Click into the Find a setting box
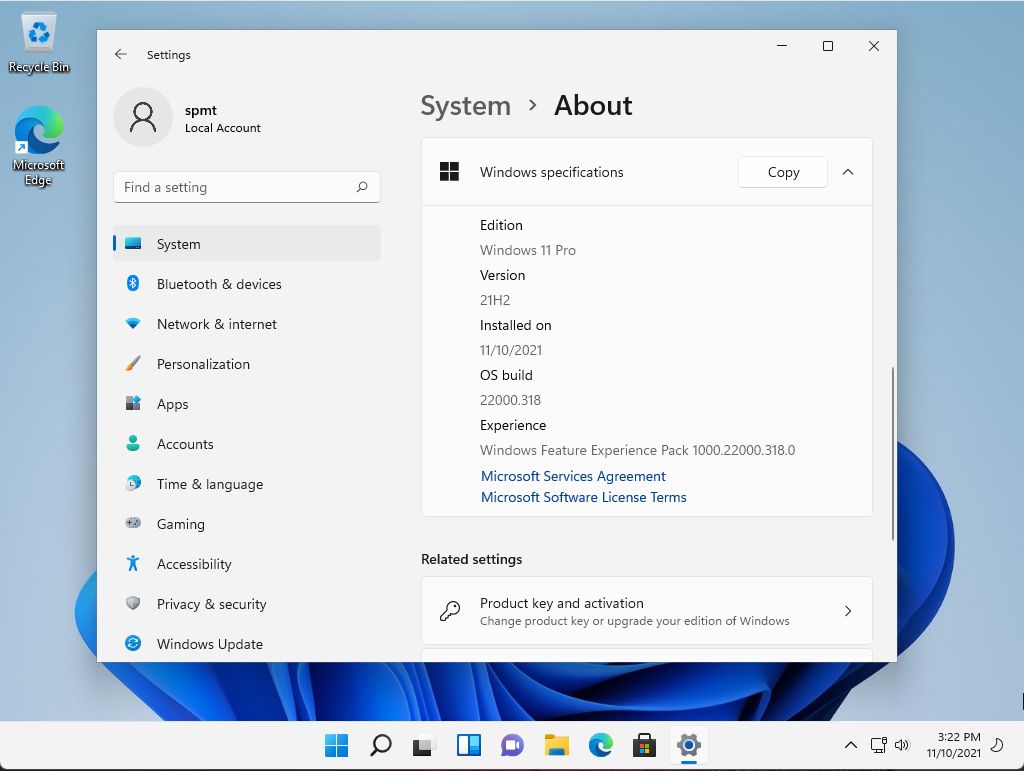Screen dimensions: 1024x771 [x=247, y=187]
